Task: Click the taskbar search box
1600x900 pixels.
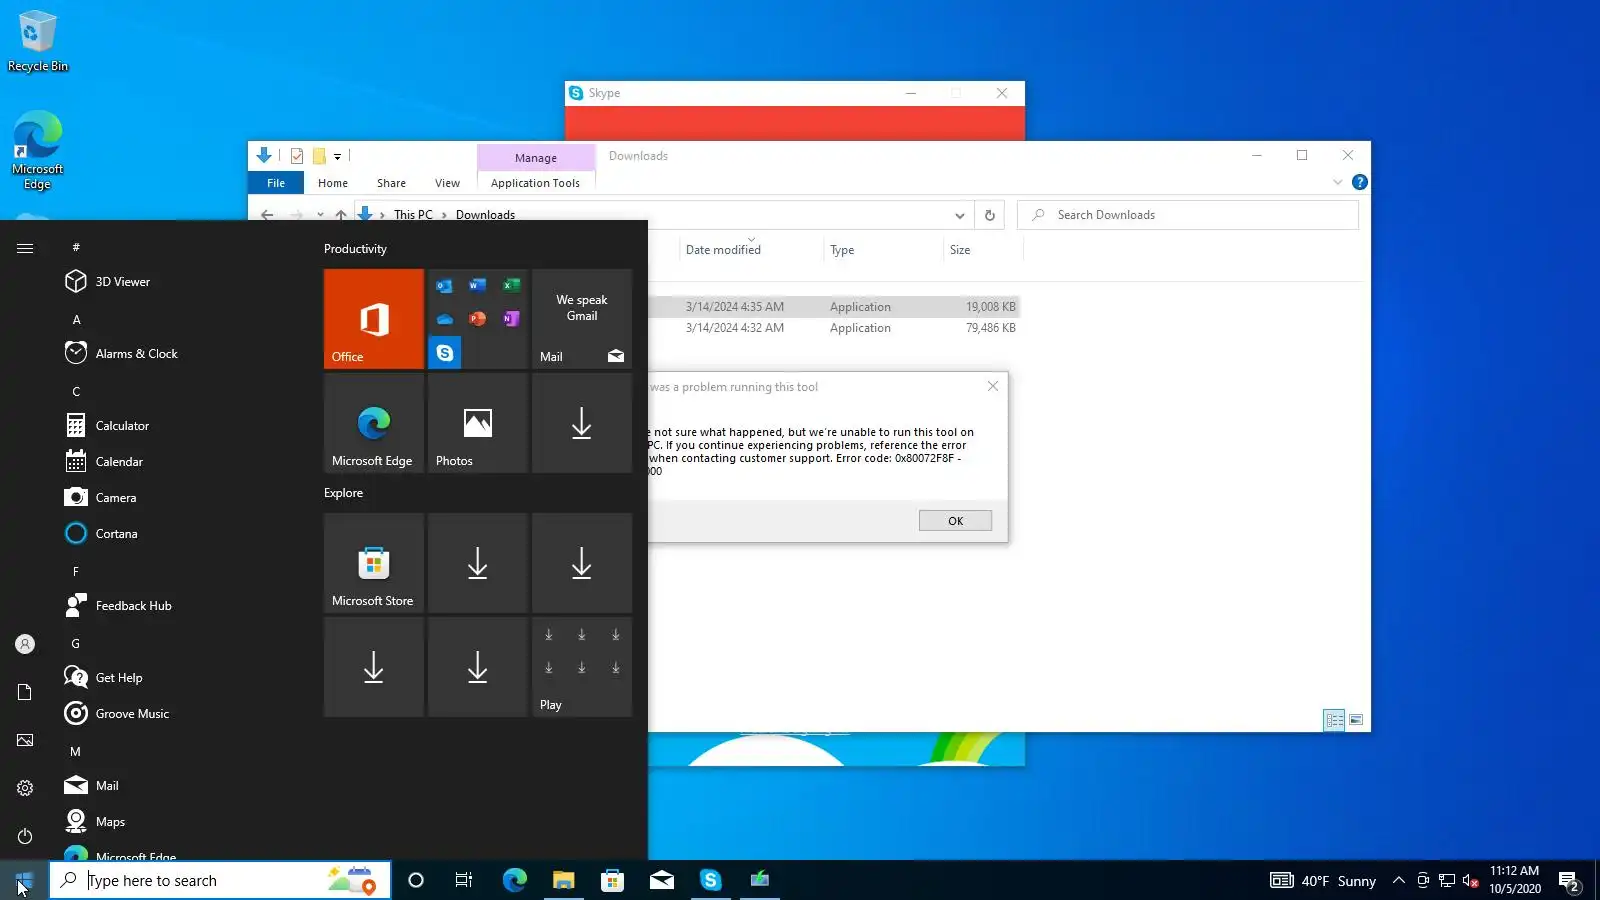Action: pos(220,880)
